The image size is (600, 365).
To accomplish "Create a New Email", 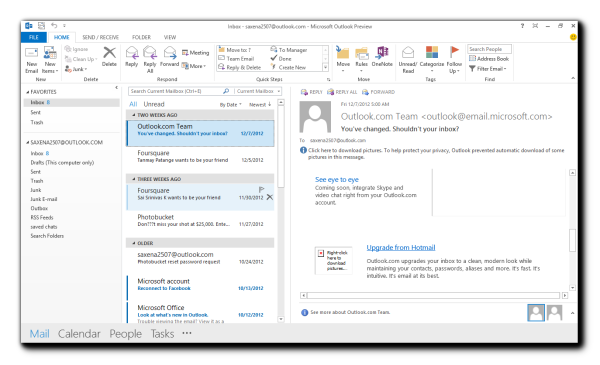I will point(31,60).
